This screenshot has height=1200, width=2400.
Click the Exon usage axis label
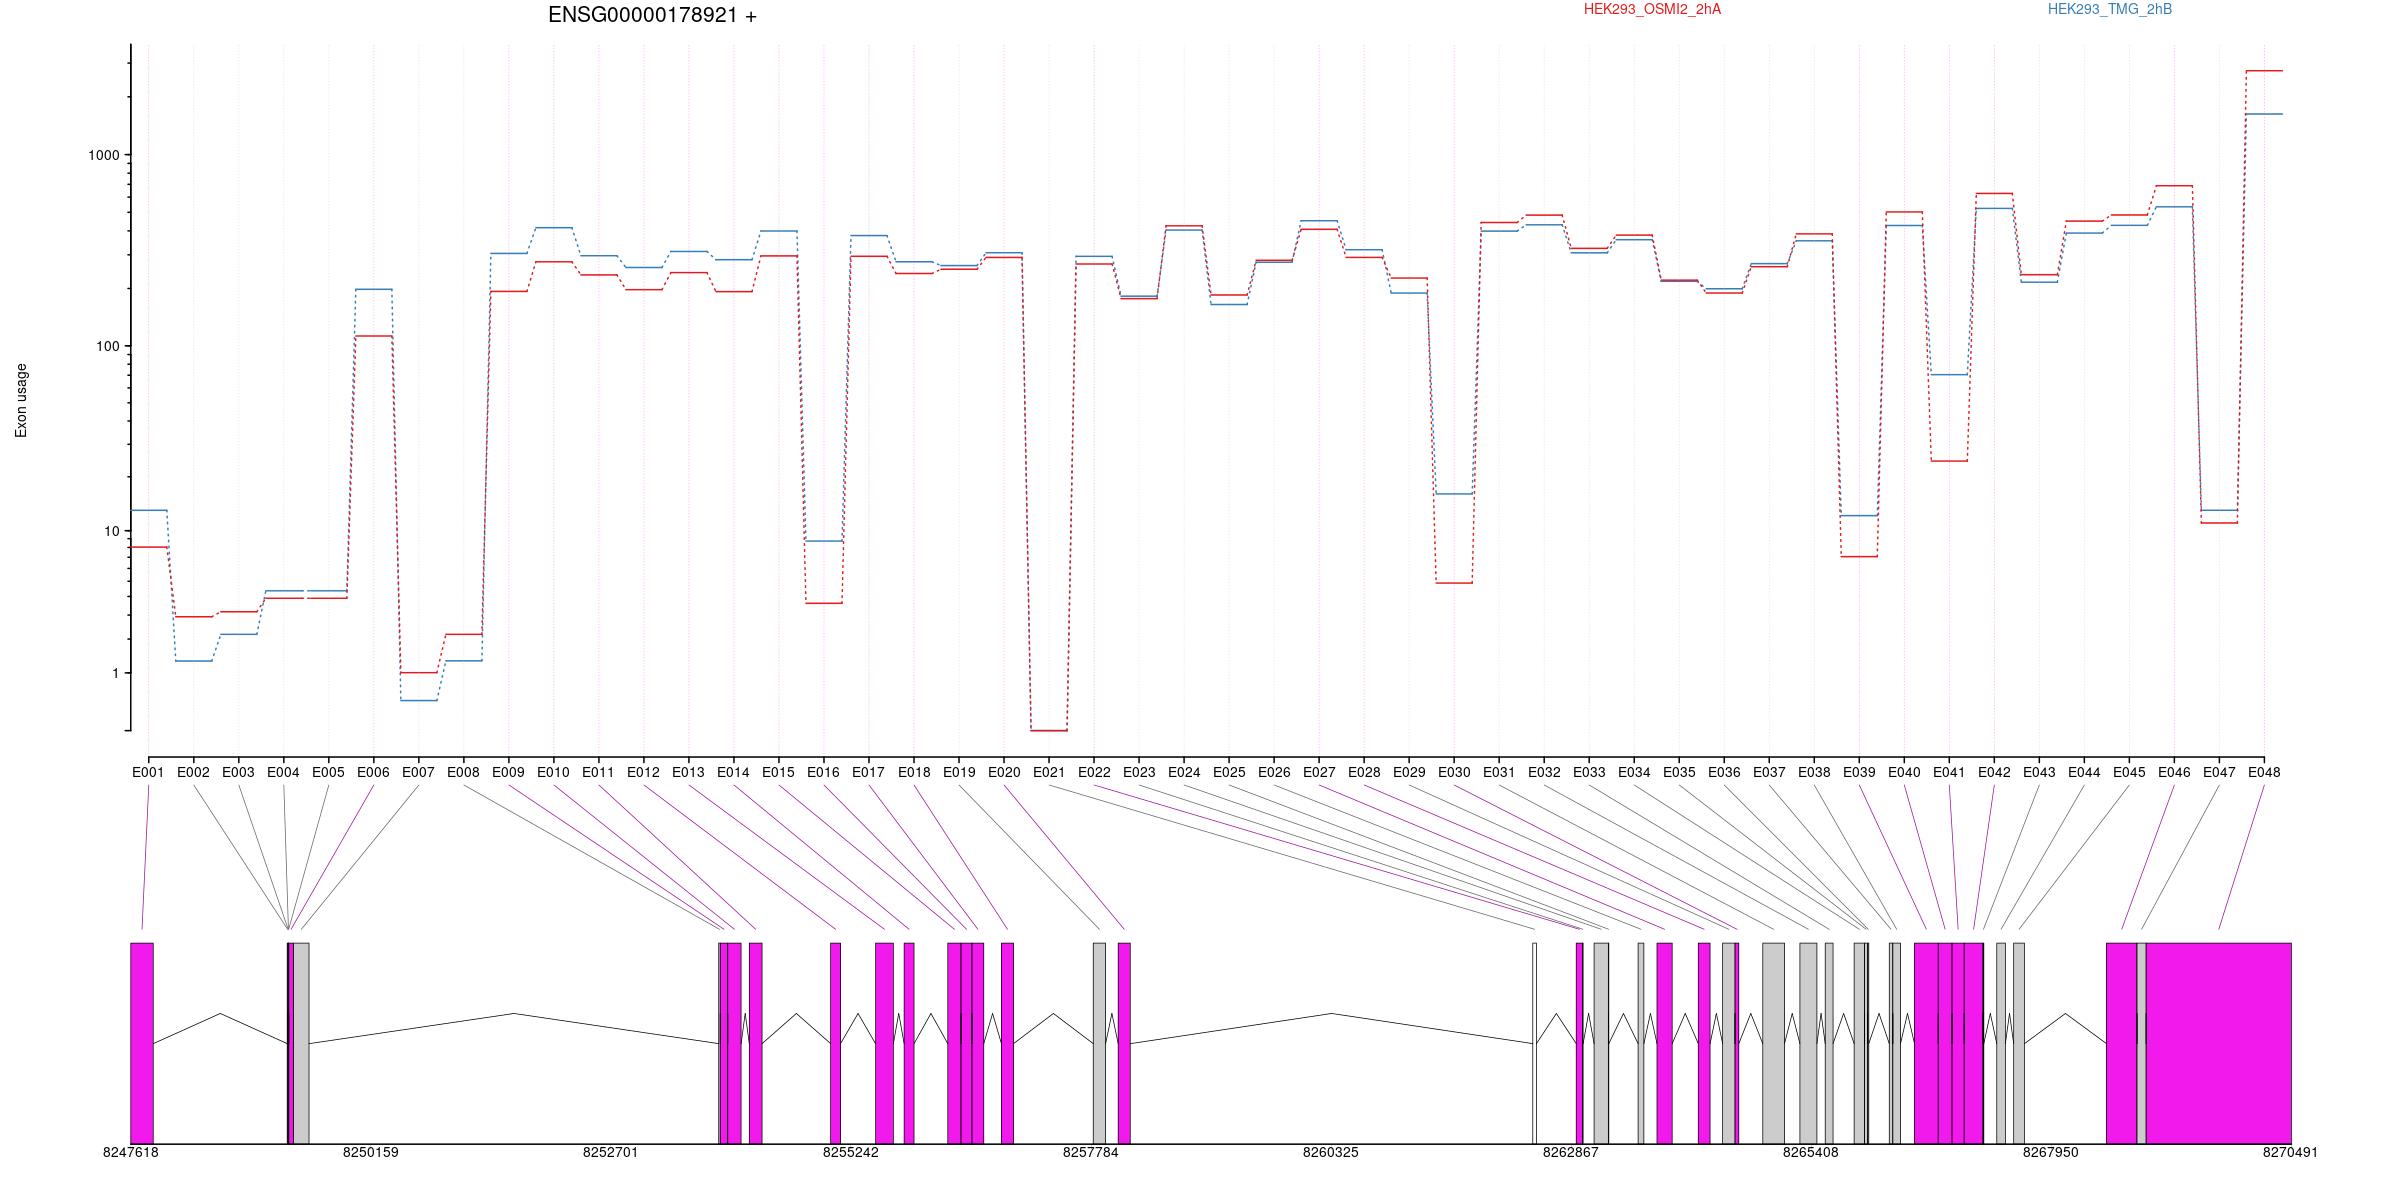coord(21,400)
